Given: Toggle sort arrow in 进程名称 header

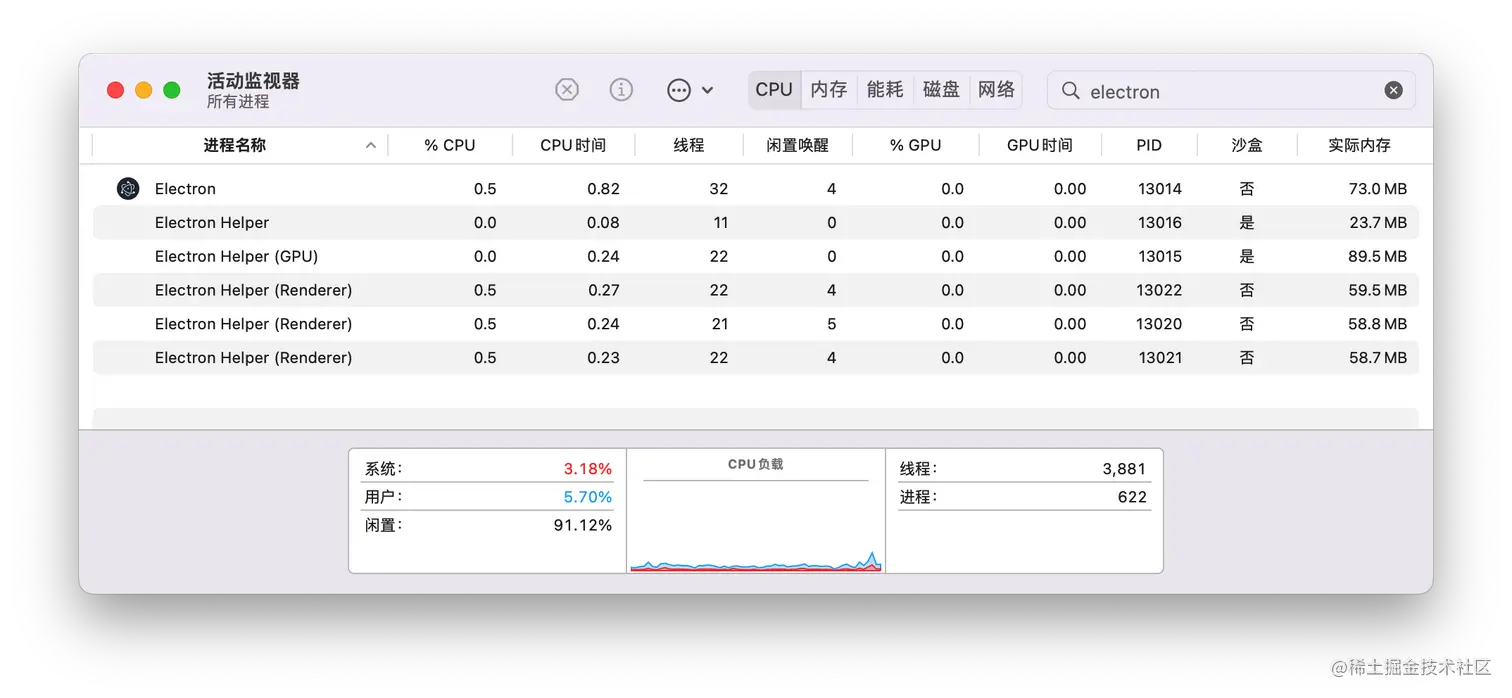Looking at the screenshot, I should [371, 145].
